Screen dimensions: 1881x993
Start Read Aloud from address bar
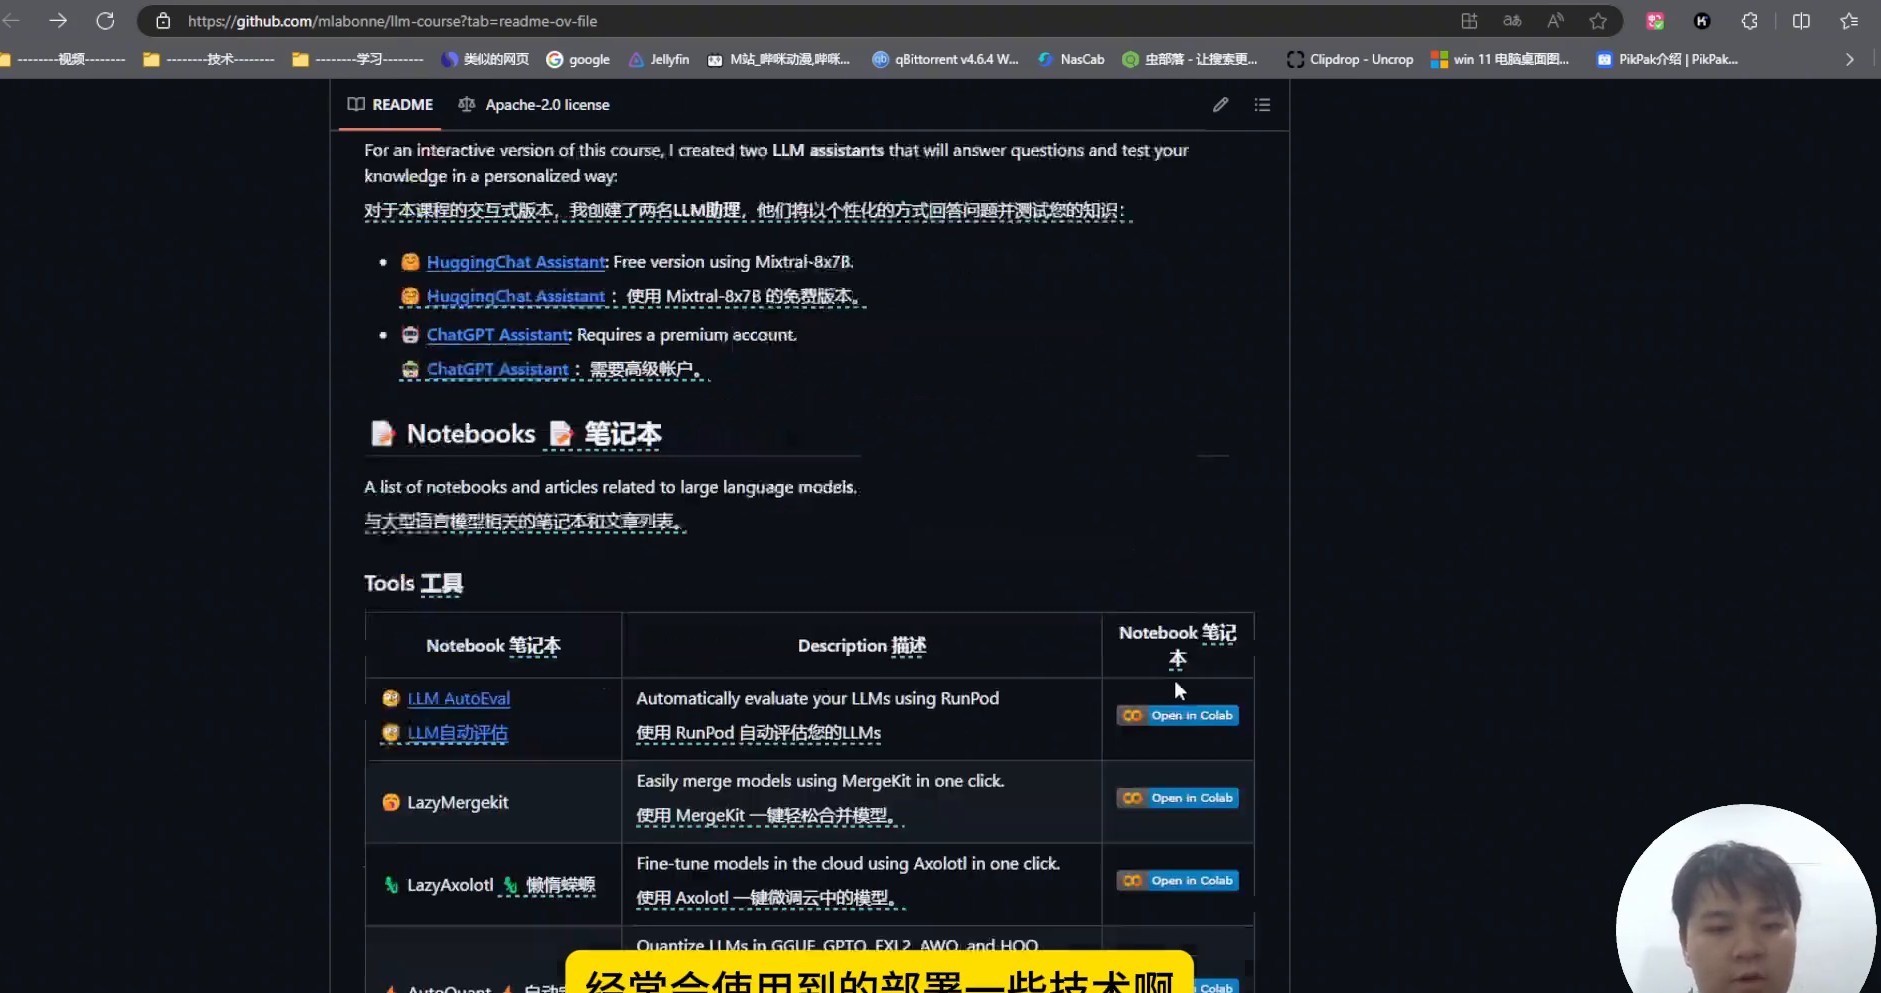1555,21
